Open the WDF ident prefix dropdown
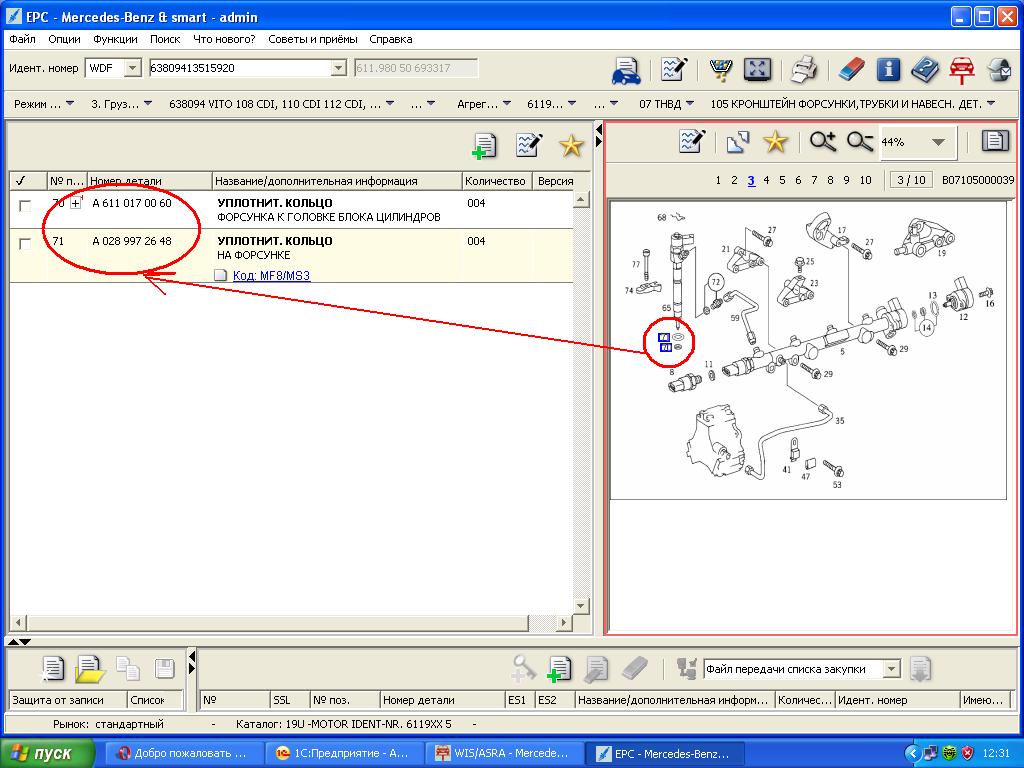This screenshot has width=1024, height=768. coord(133,68)
